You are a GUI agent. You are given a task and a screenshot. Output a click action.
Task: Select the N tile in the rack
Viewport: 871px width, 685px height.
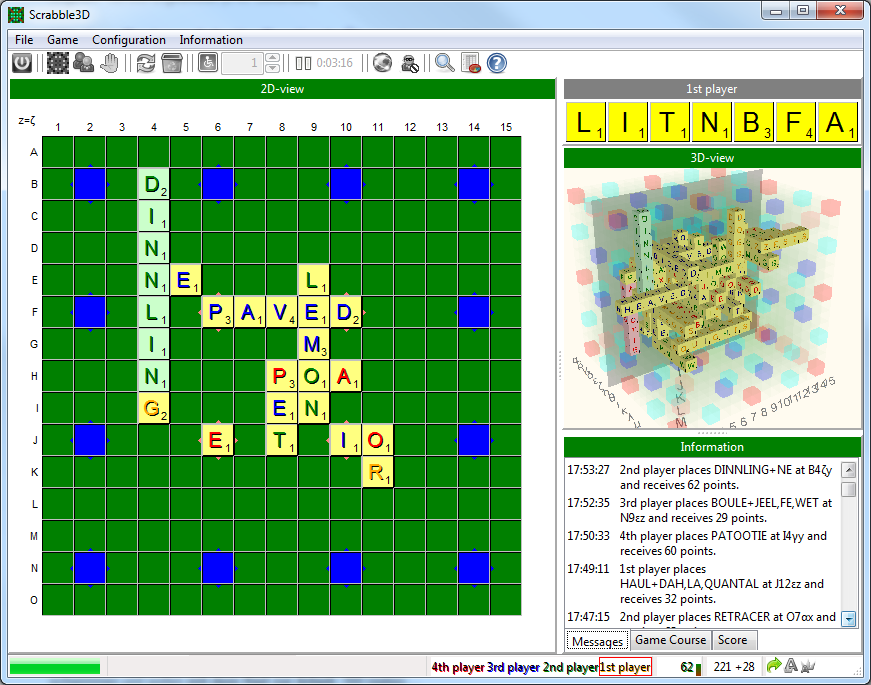tap(712, 122)
